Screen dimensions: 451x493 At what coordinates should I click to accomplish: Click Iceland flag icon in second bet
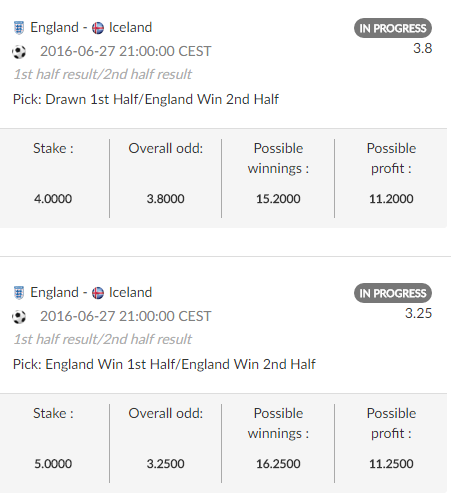click(x=98, y=293)
